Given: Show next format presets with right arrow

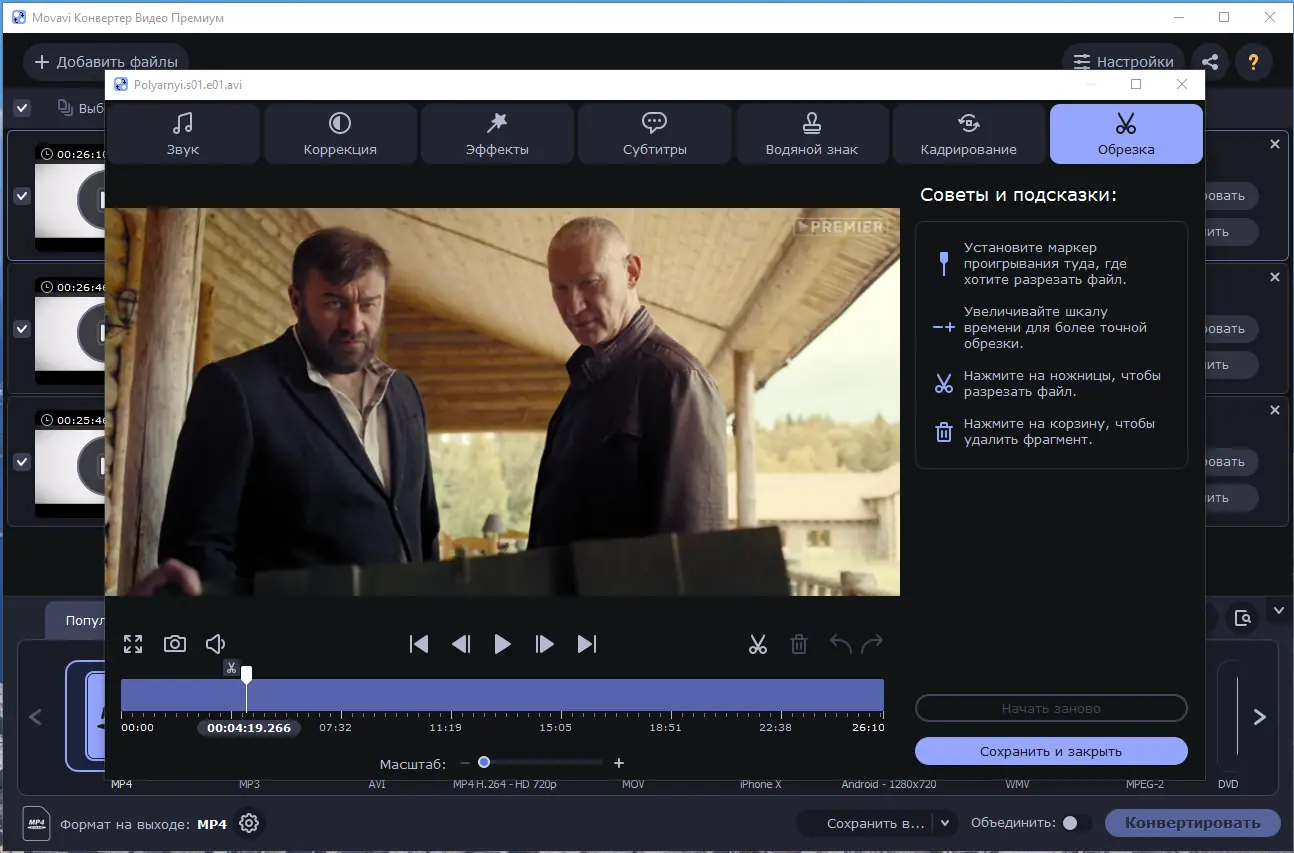Looking at the screenshot, I should (1260, 717).
